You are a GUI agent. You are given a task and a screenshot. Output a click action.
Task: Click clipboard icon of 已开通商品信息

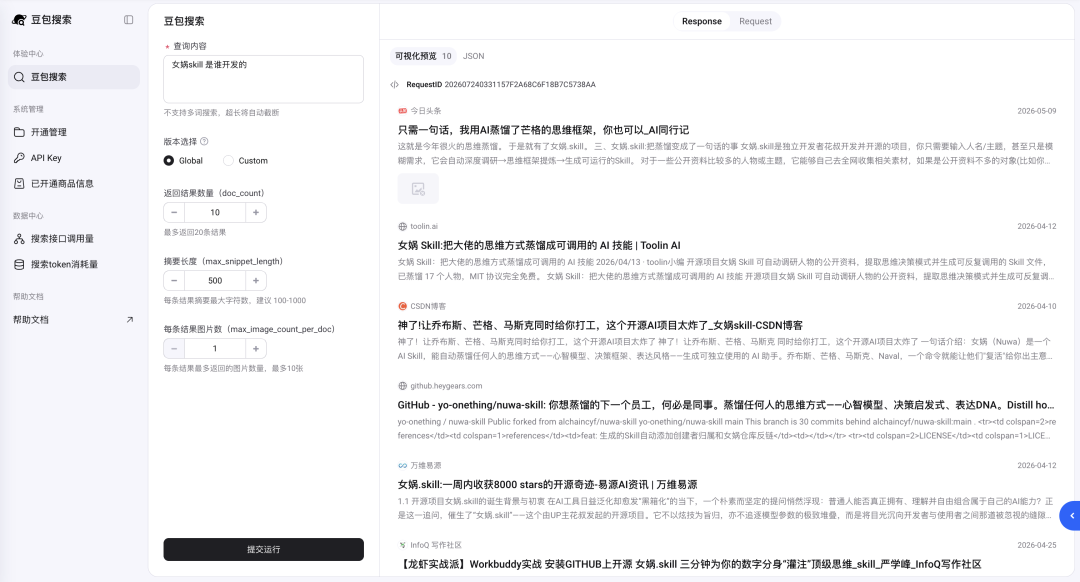[19, 184]
